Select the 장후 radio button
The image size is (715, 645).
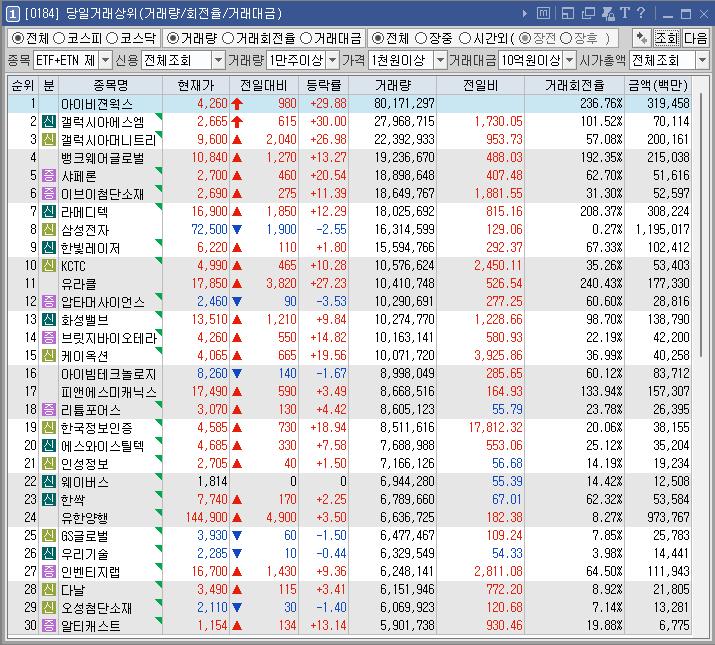566,38
